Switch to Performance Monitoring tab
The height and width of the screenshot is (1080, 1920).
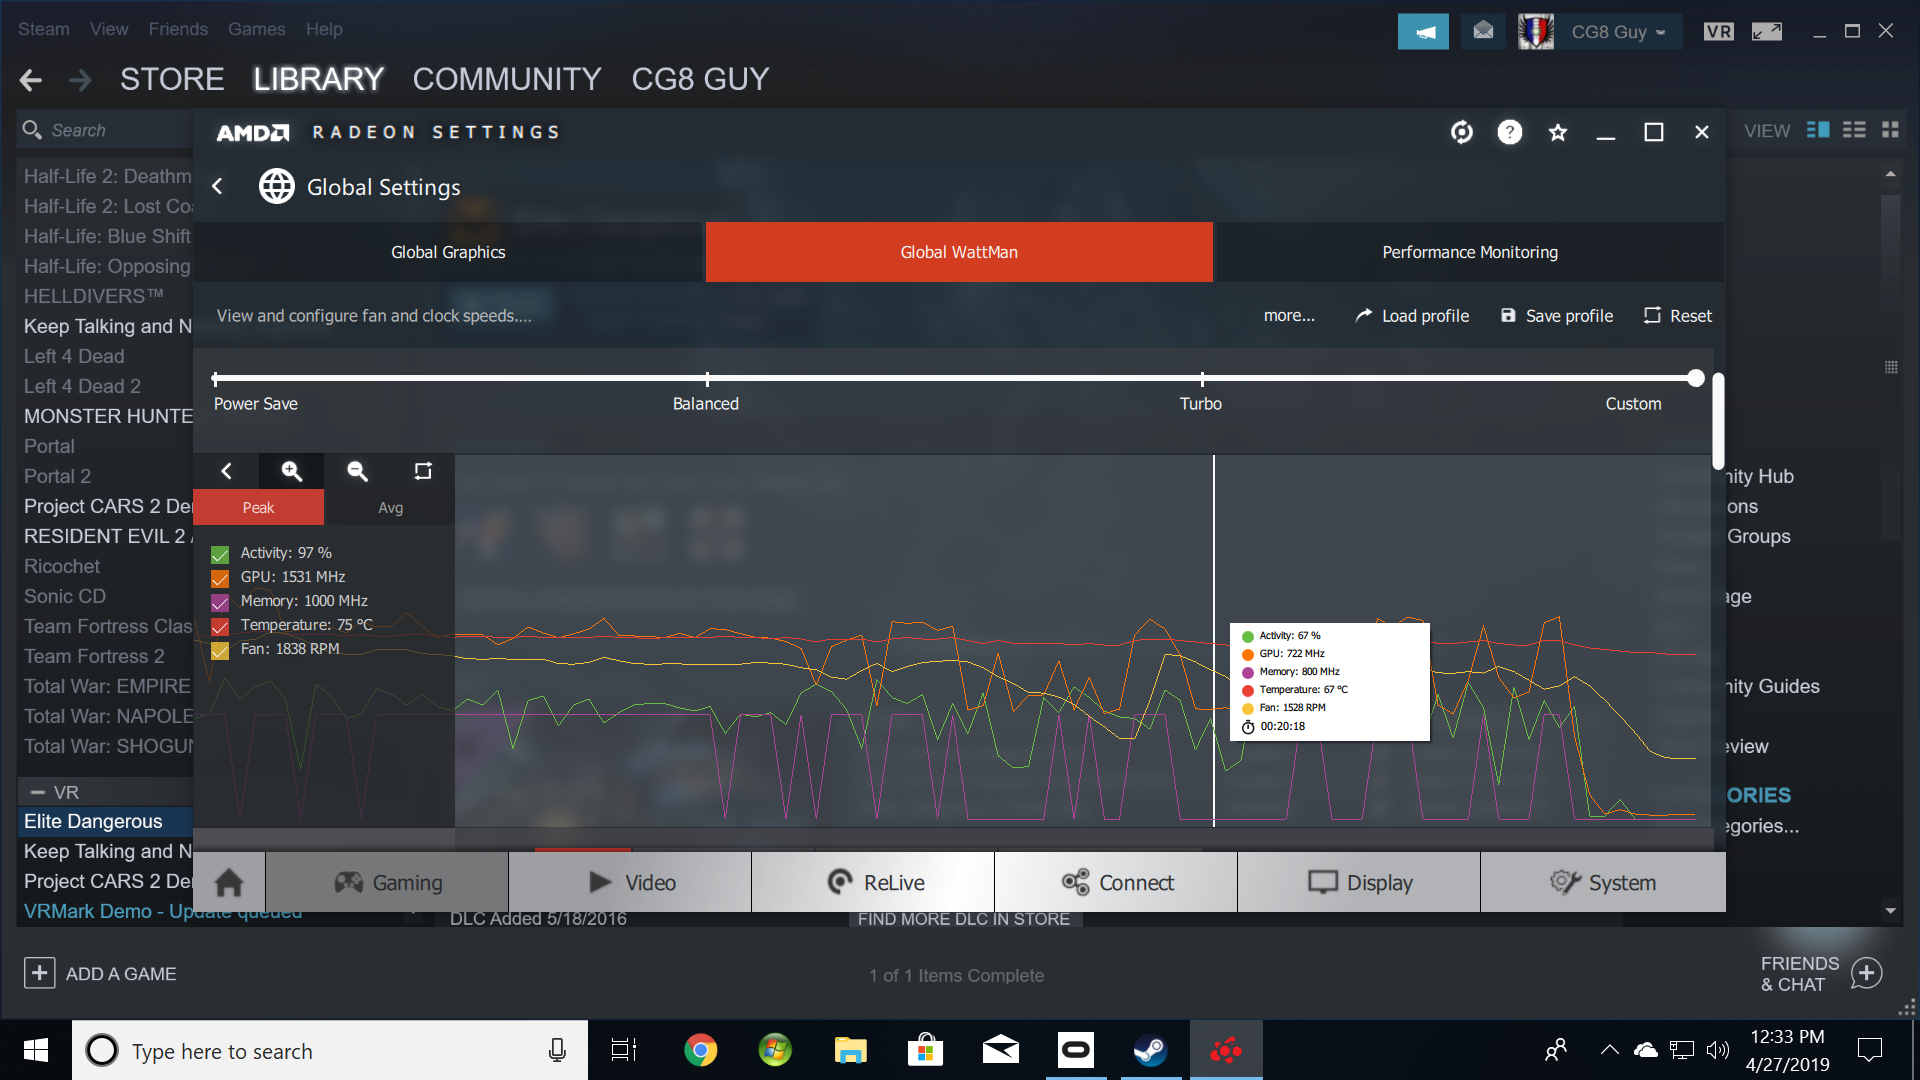click(x=1470, y=252)
